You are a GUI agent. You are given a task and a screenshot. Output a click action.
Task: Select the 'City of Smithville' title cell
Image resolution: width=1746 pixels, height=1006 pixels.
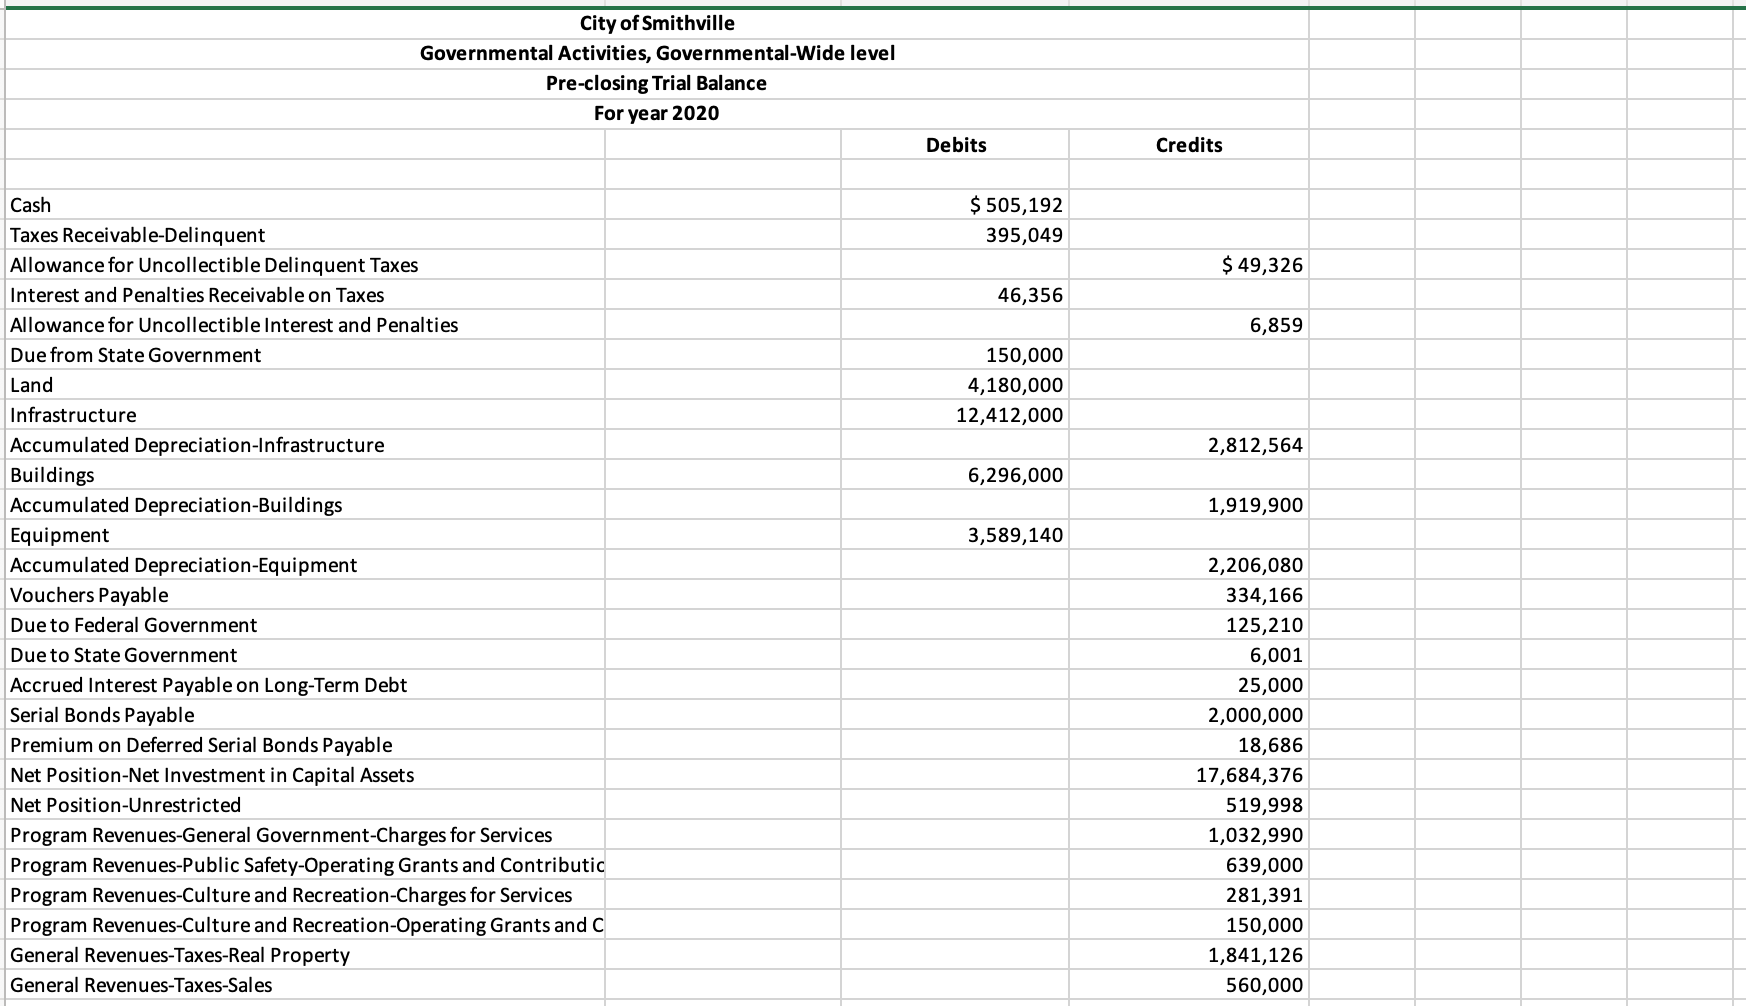(657, 23)
